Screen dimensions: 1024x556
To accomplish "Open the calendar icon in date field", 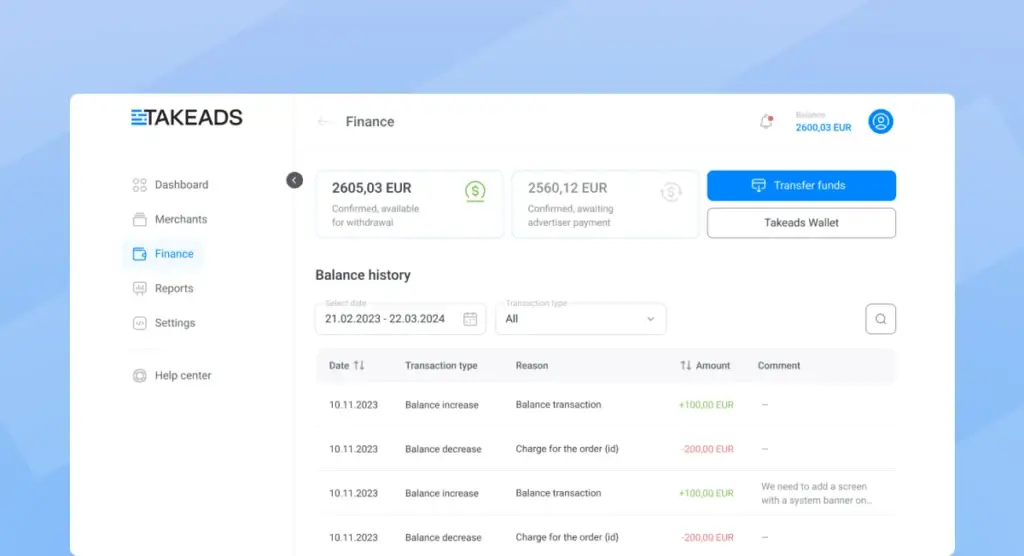I will 470,319.
